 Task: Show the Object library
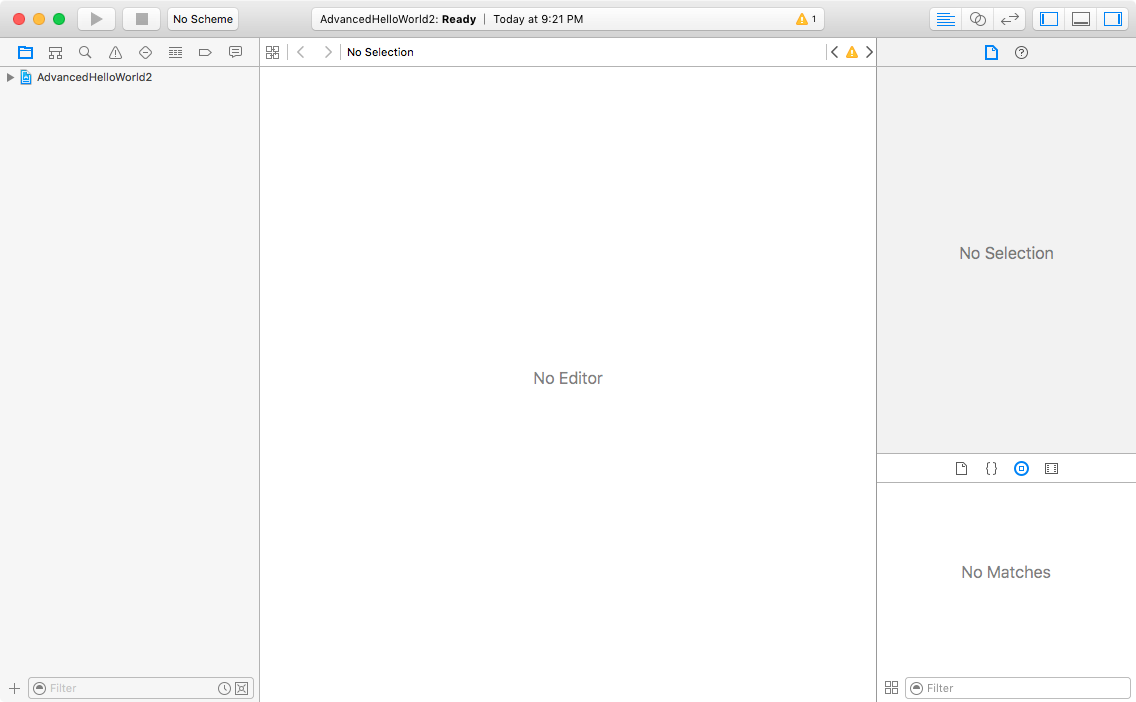pos(1022,469)
